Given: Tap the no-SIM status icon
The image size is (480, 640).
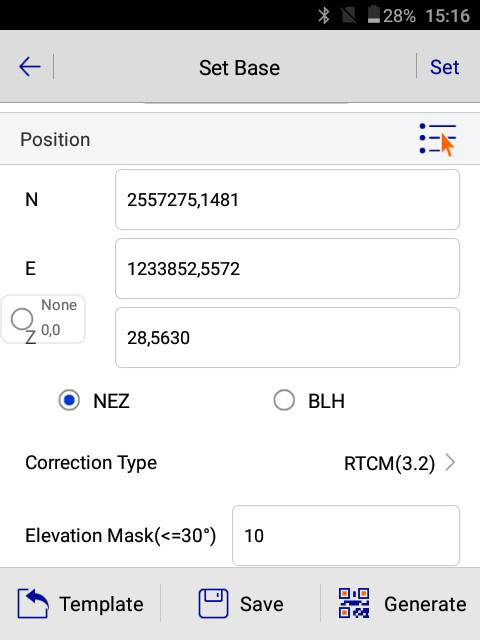Looking at the screenshot, I should click(x=349, y=16).
